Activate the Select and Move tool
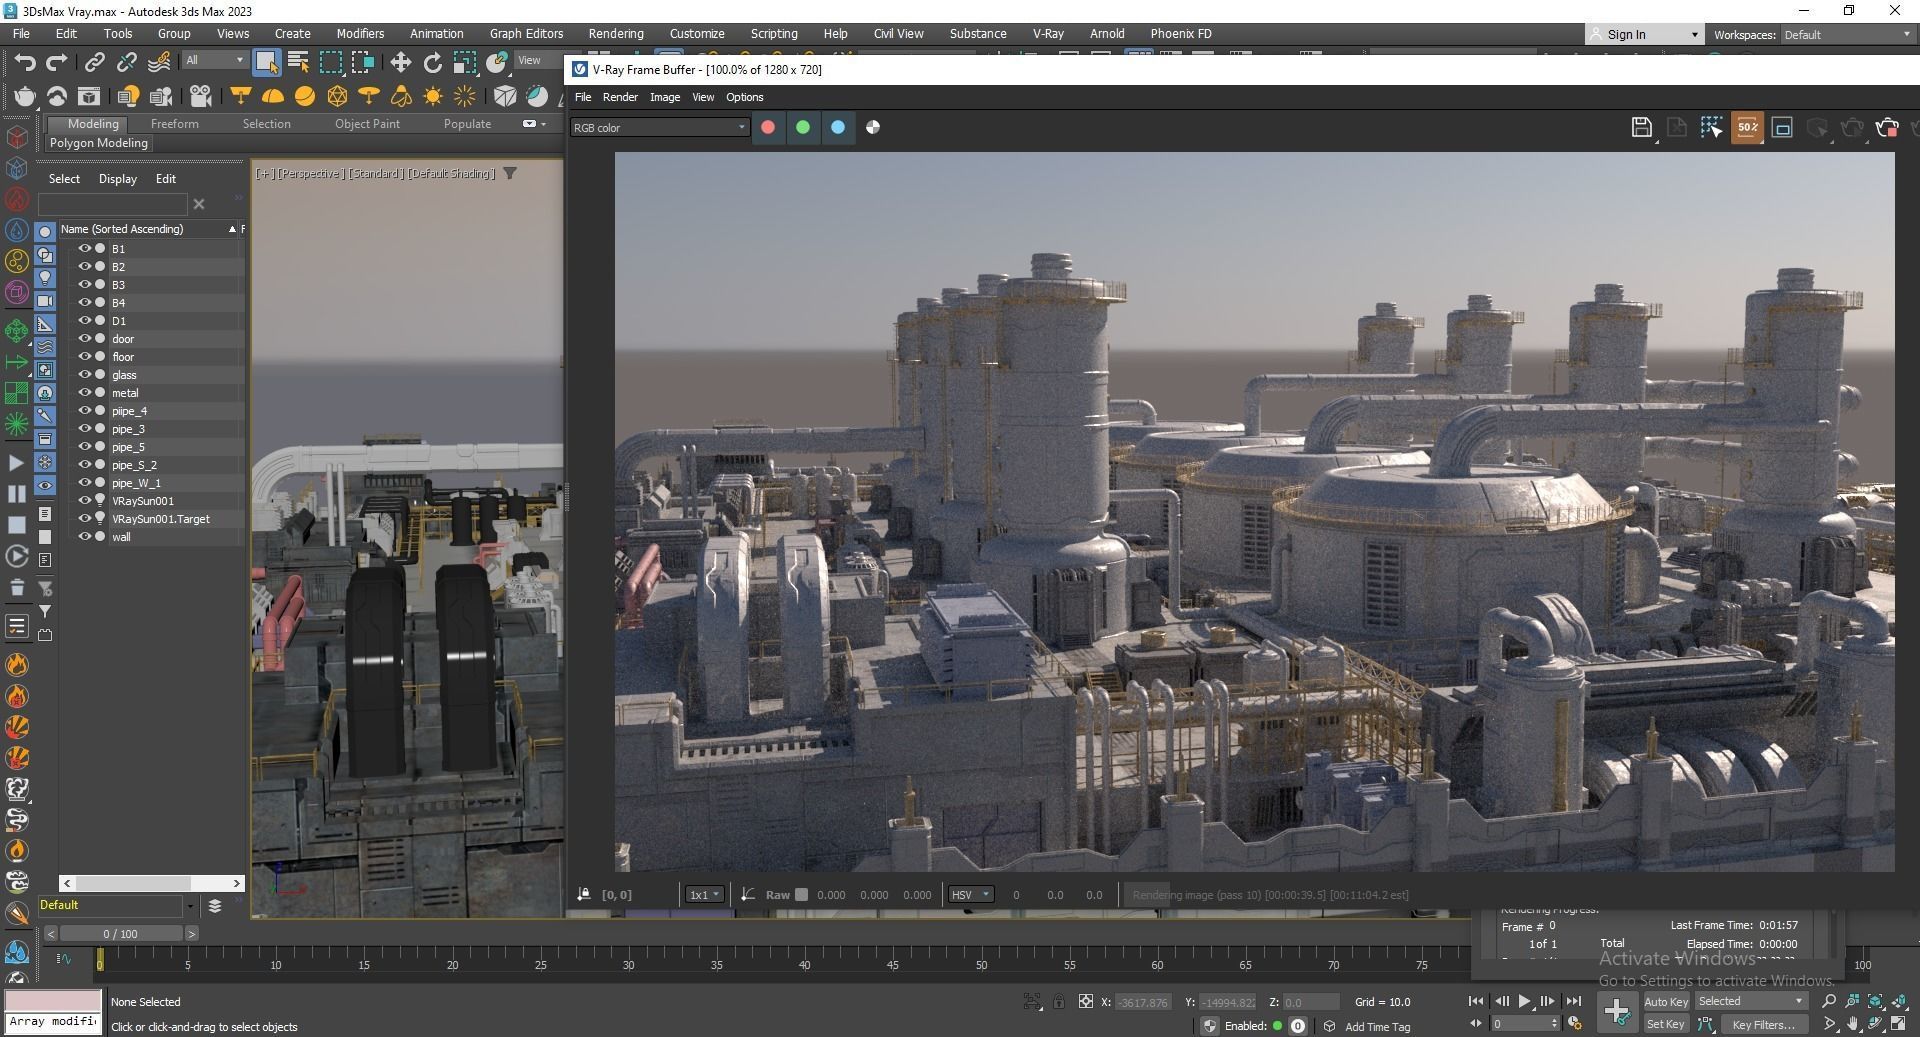Viewport: 1920px width, 1037px height. coord(400,62)
